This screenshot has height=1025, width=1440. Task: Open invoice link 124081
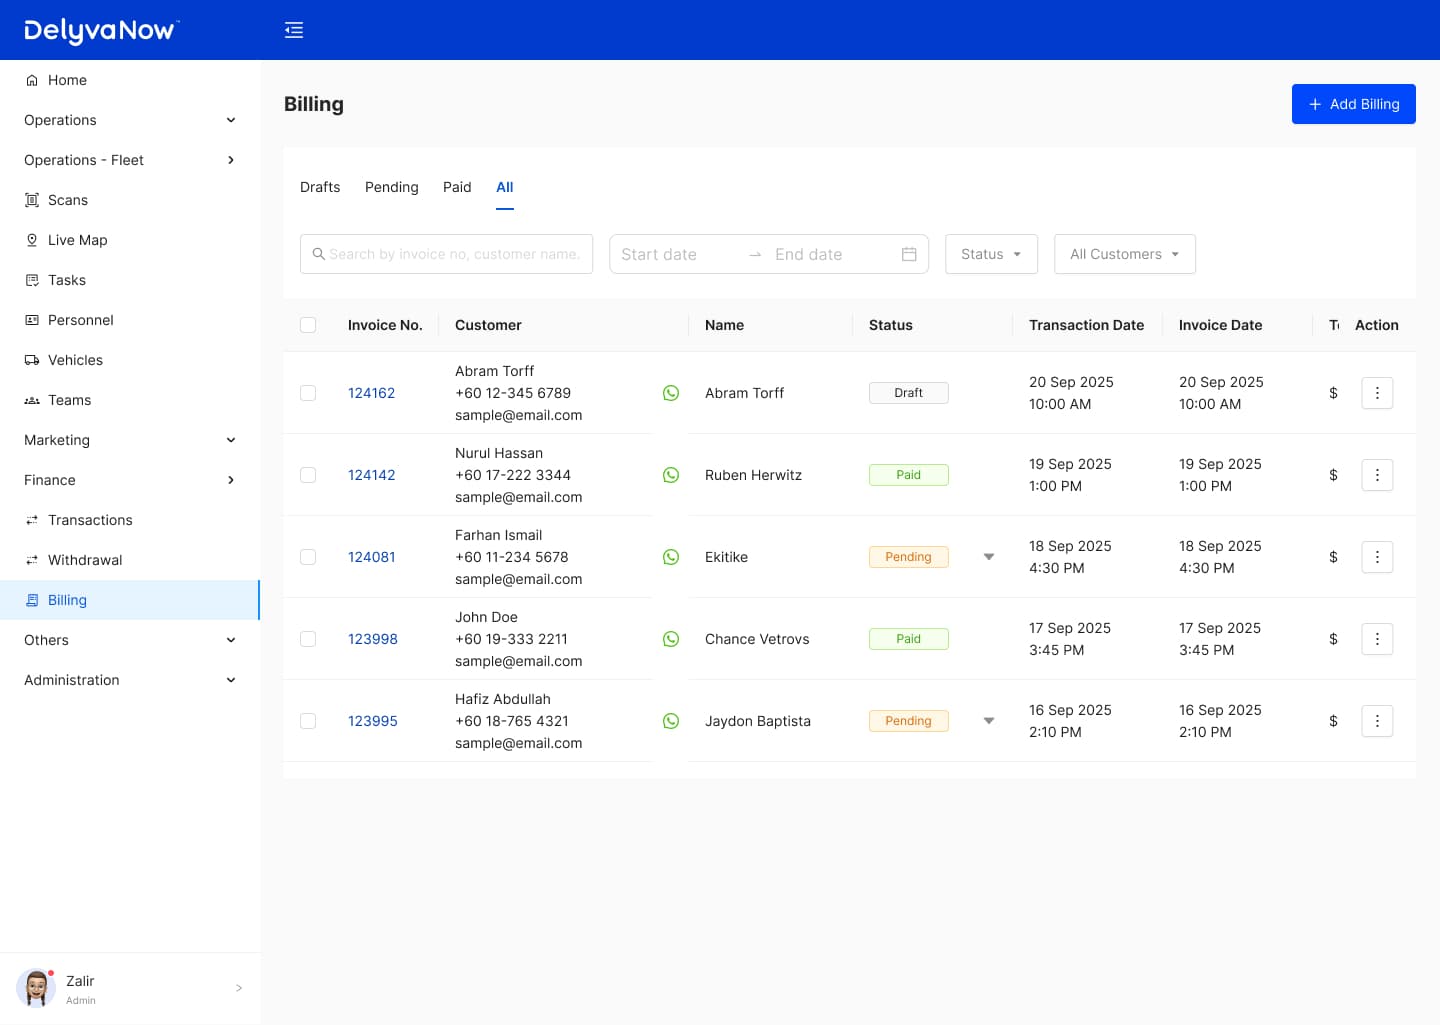(372, 557)
